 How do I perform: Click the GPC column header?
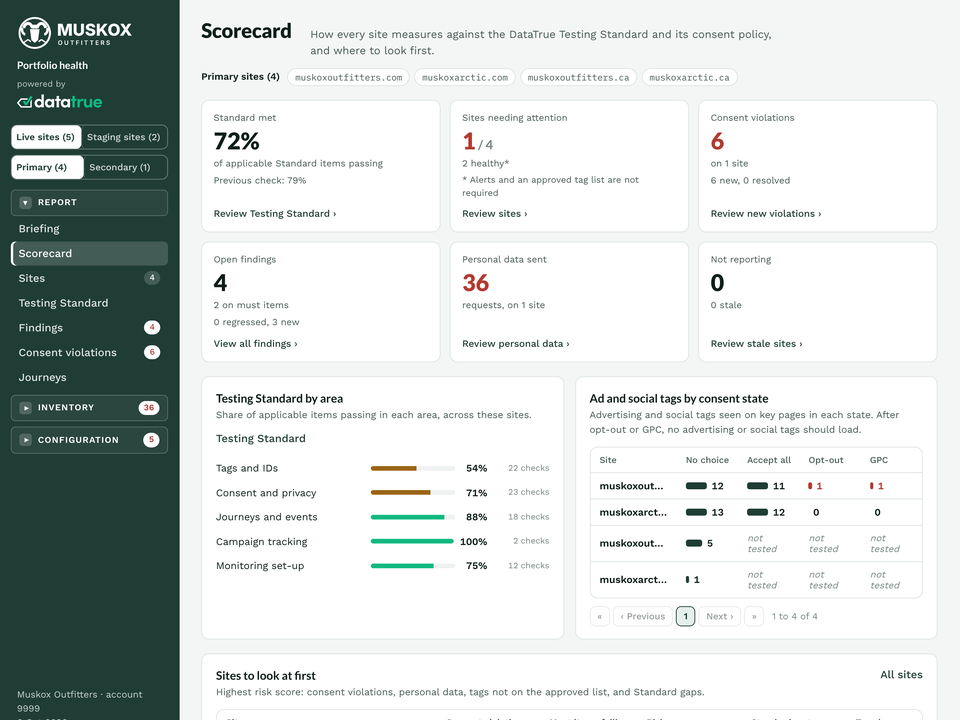pos(879,460)
